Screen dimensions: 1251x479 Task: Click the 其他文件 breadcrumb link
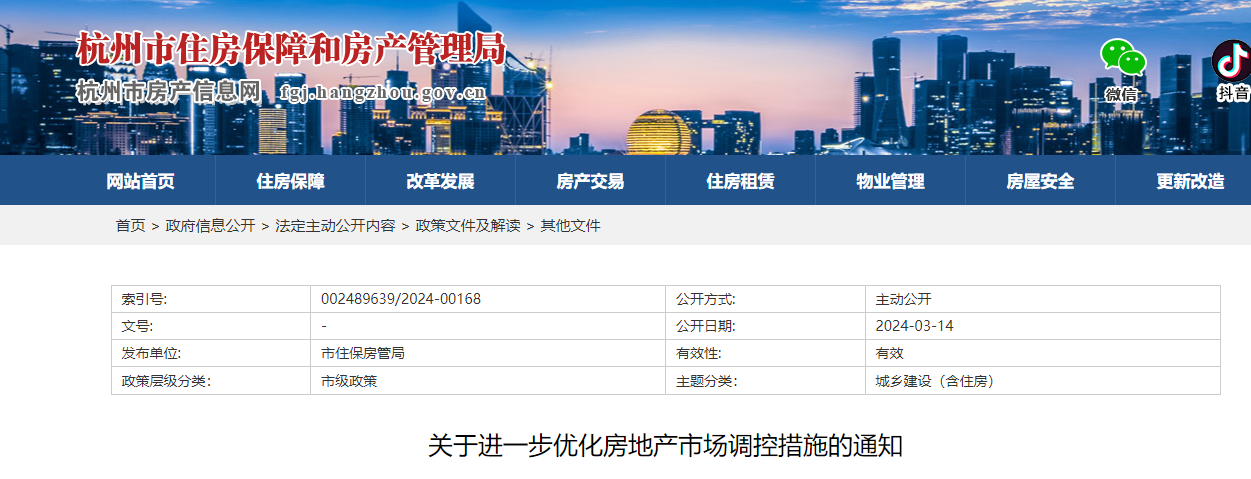tap(570, 226)
